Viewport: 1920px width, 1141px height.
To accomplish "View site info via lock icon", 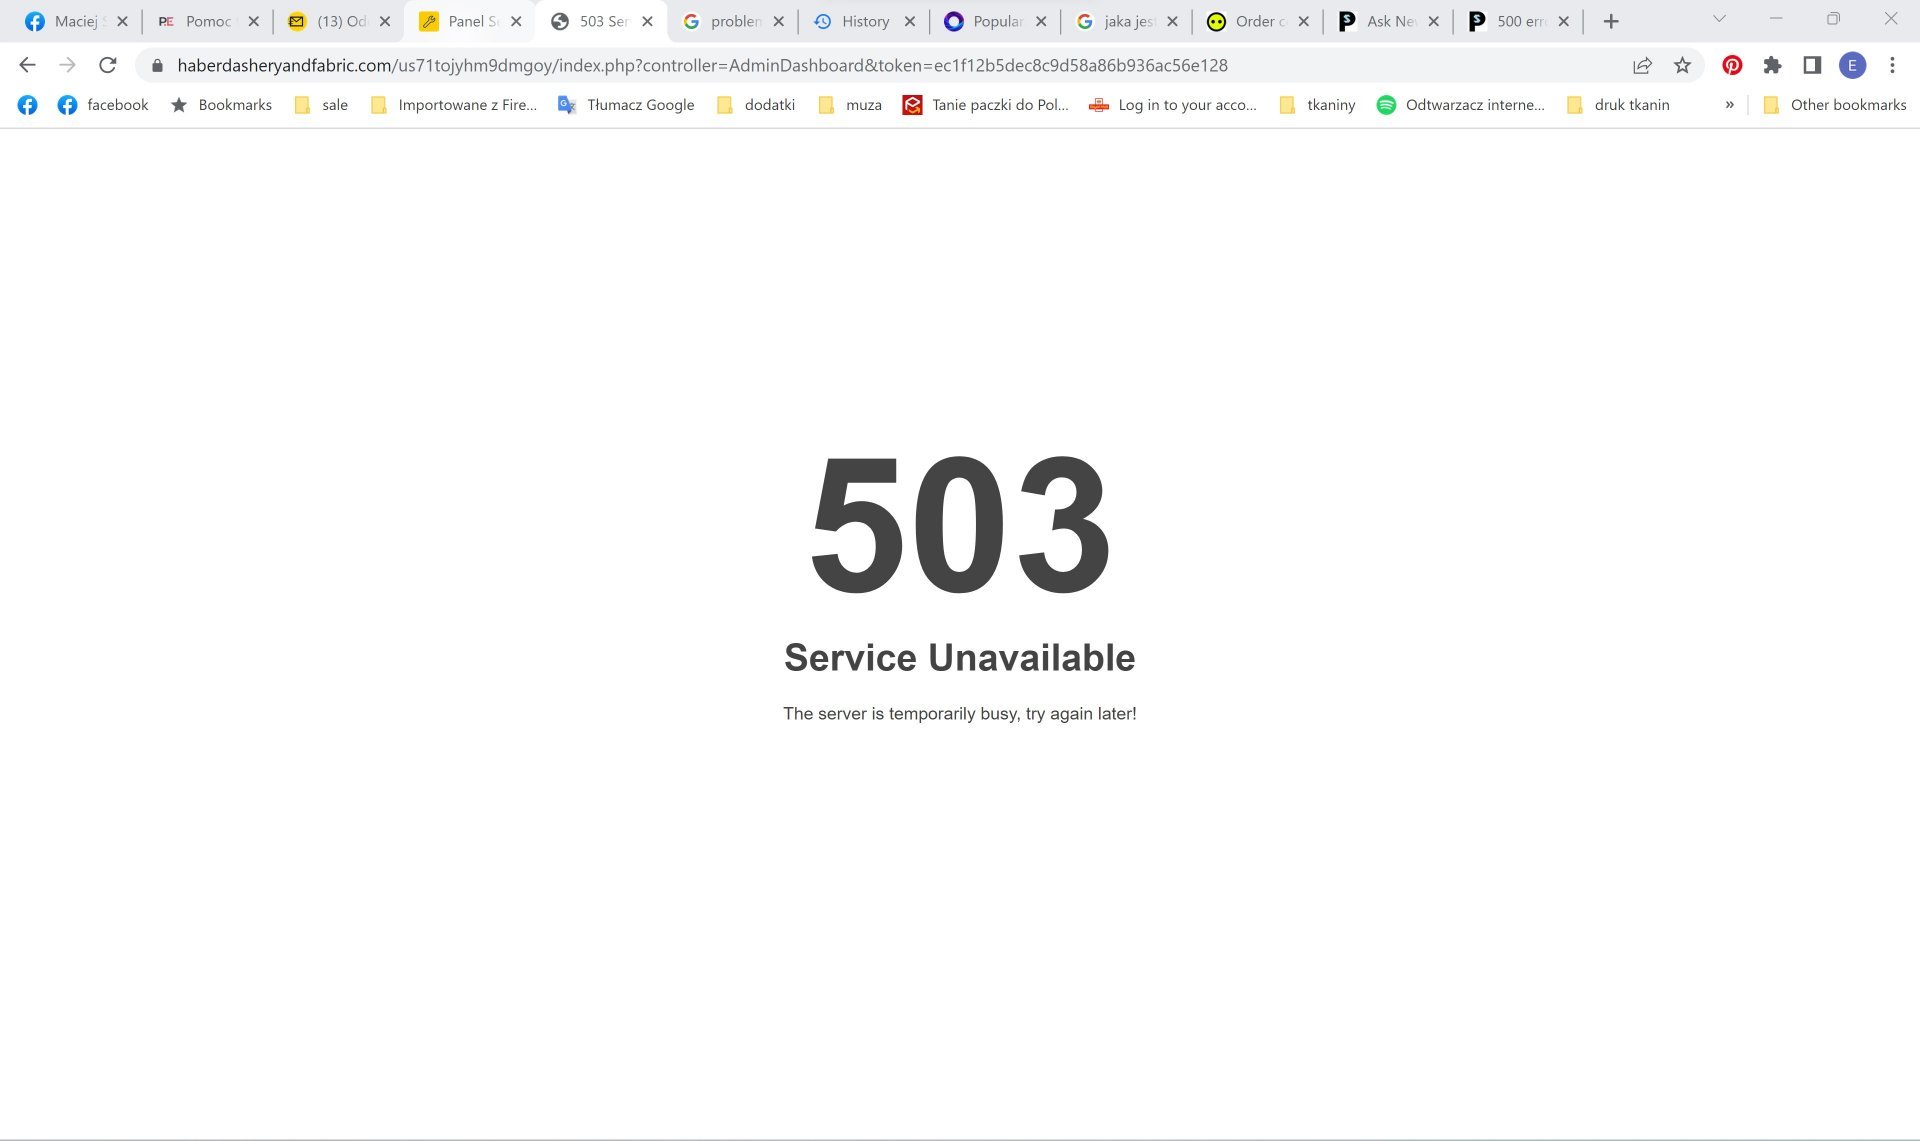I will [157, 65].
